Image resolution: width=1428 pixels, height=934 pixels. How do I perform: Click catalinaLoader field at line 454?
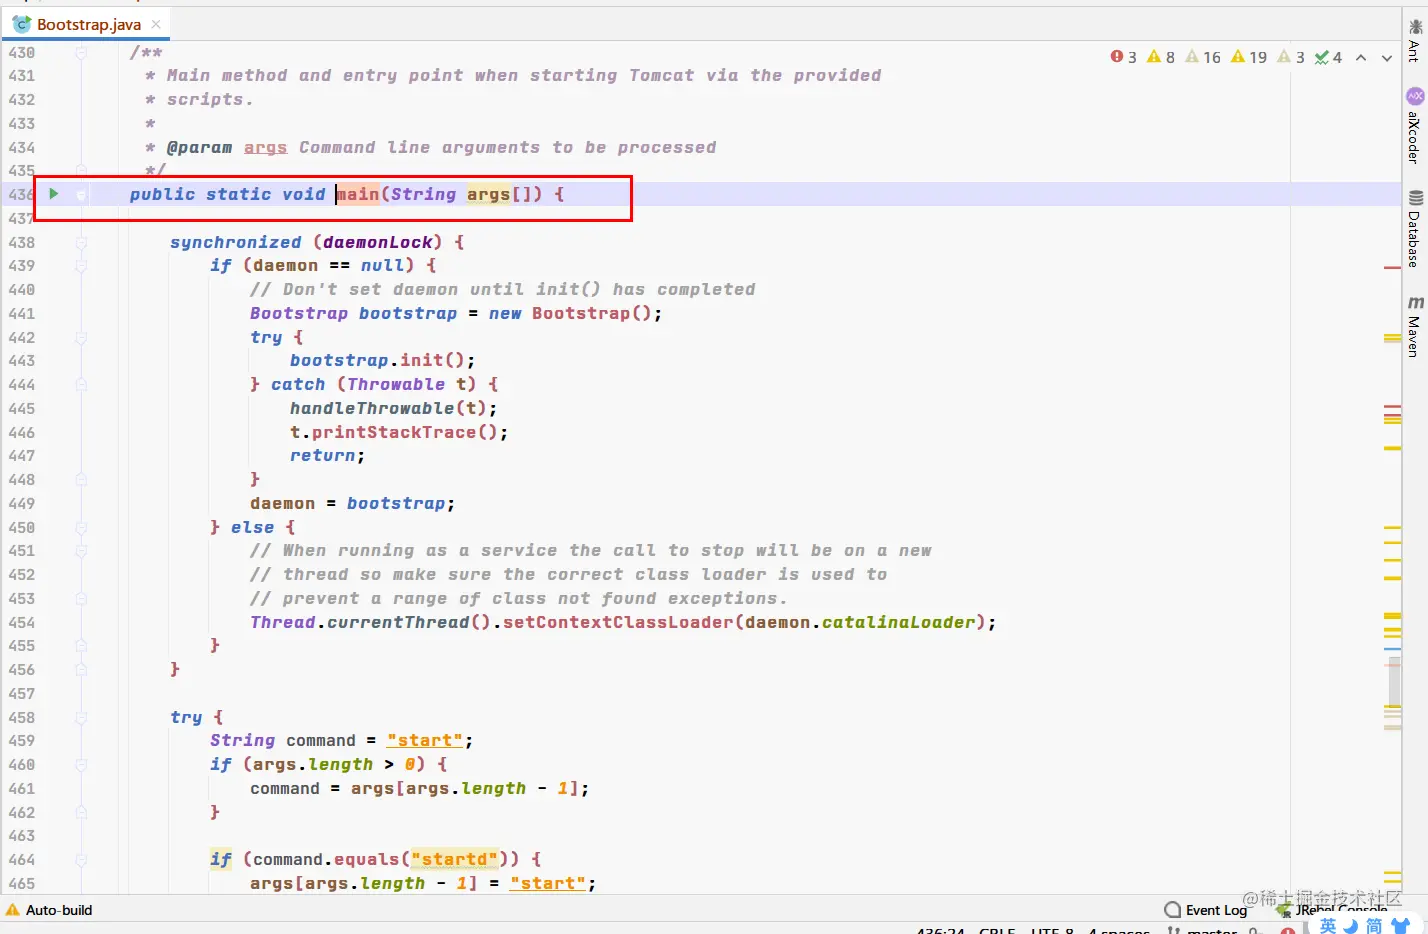(x=898, y=622)
